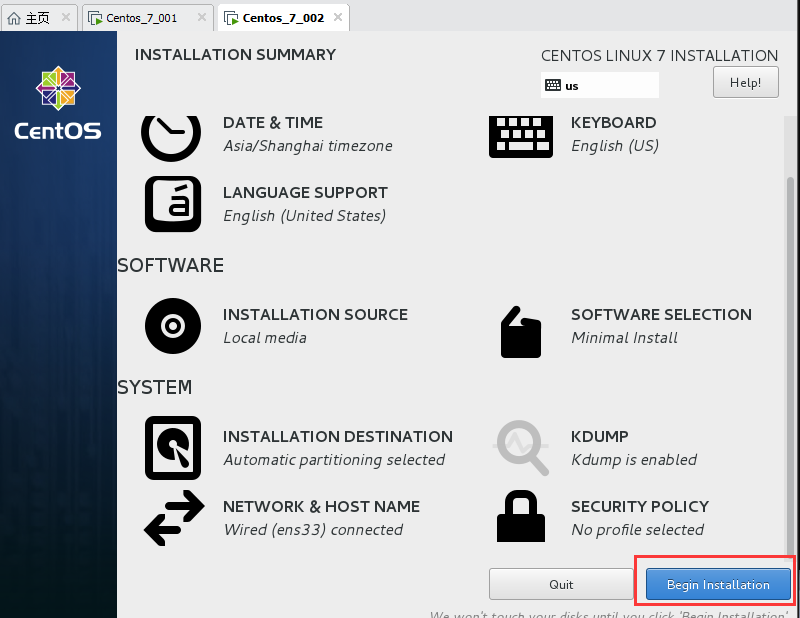Click Network & Host Name arrows icon
The height and width of the screenshot is (618, 800).
174,518
